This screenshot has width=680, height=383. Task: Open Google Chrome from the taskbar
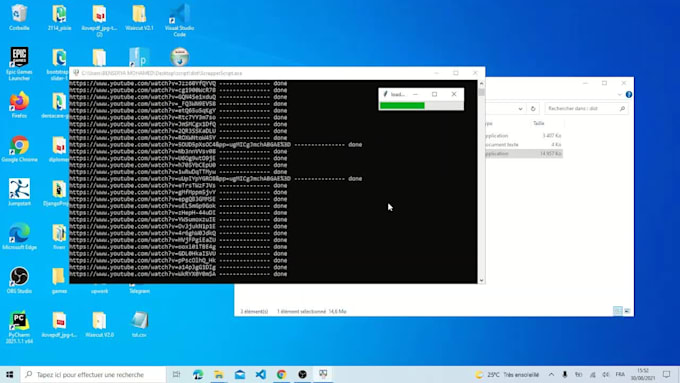click(281, 374)
